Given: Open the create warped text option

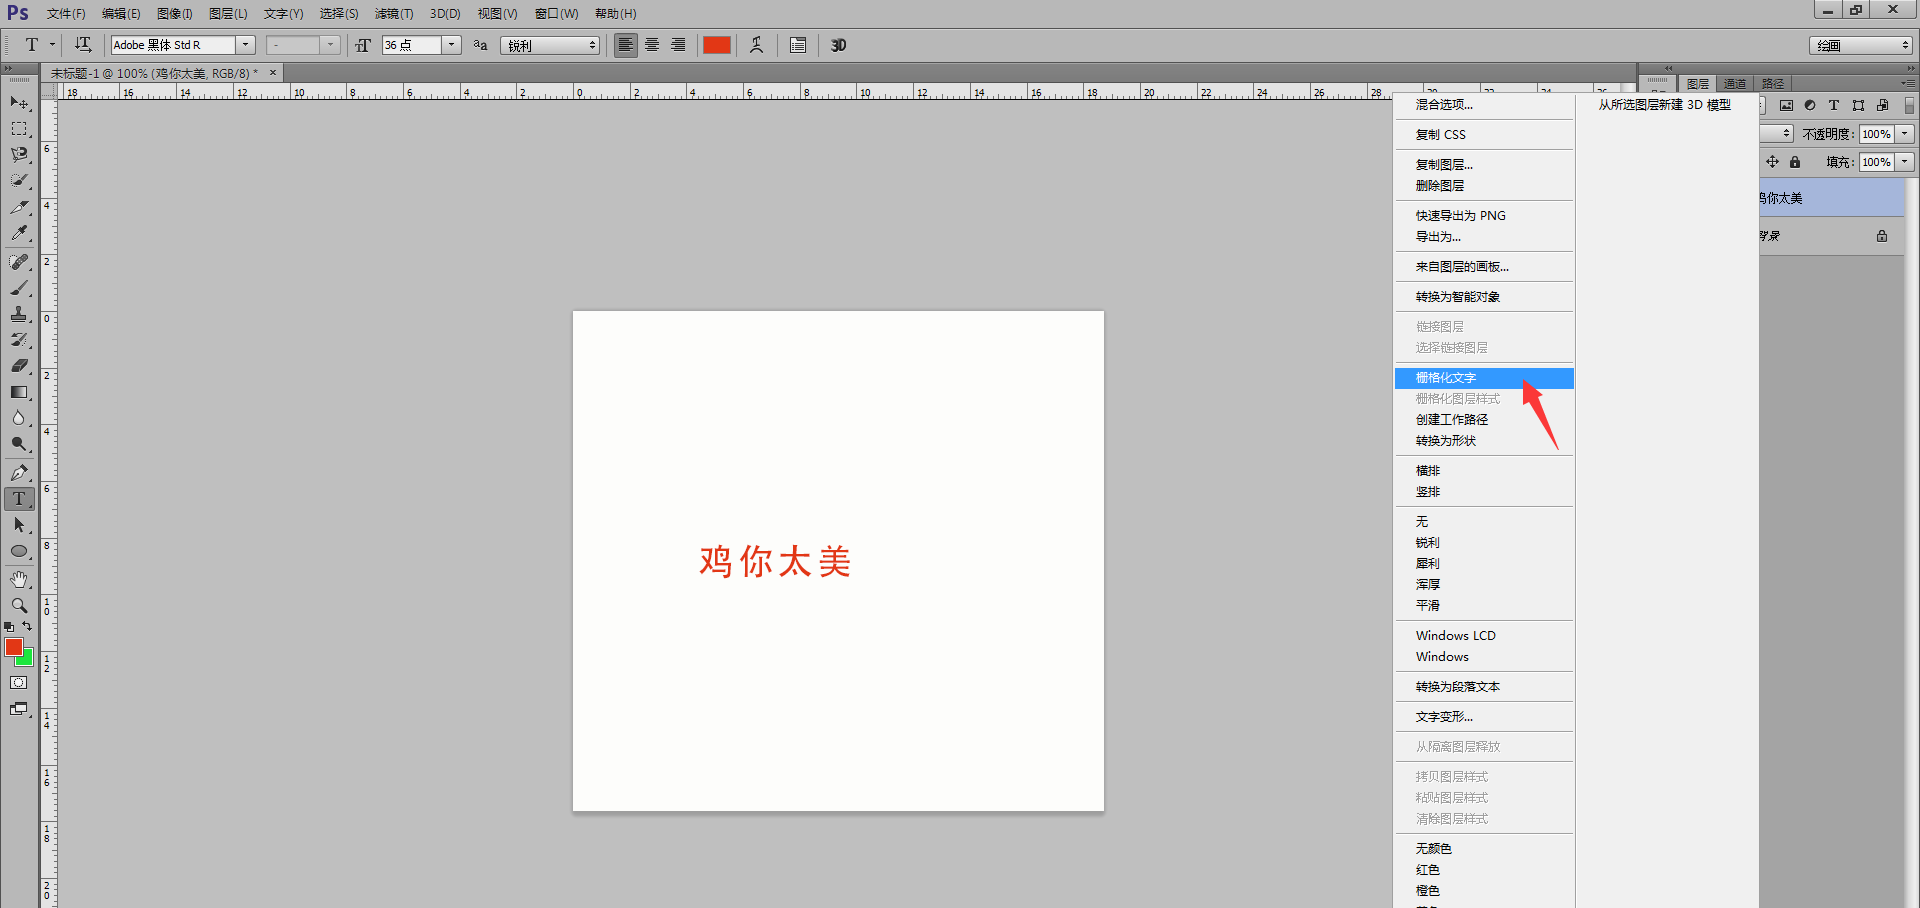Looking at the screenshot, I should 757,45.
